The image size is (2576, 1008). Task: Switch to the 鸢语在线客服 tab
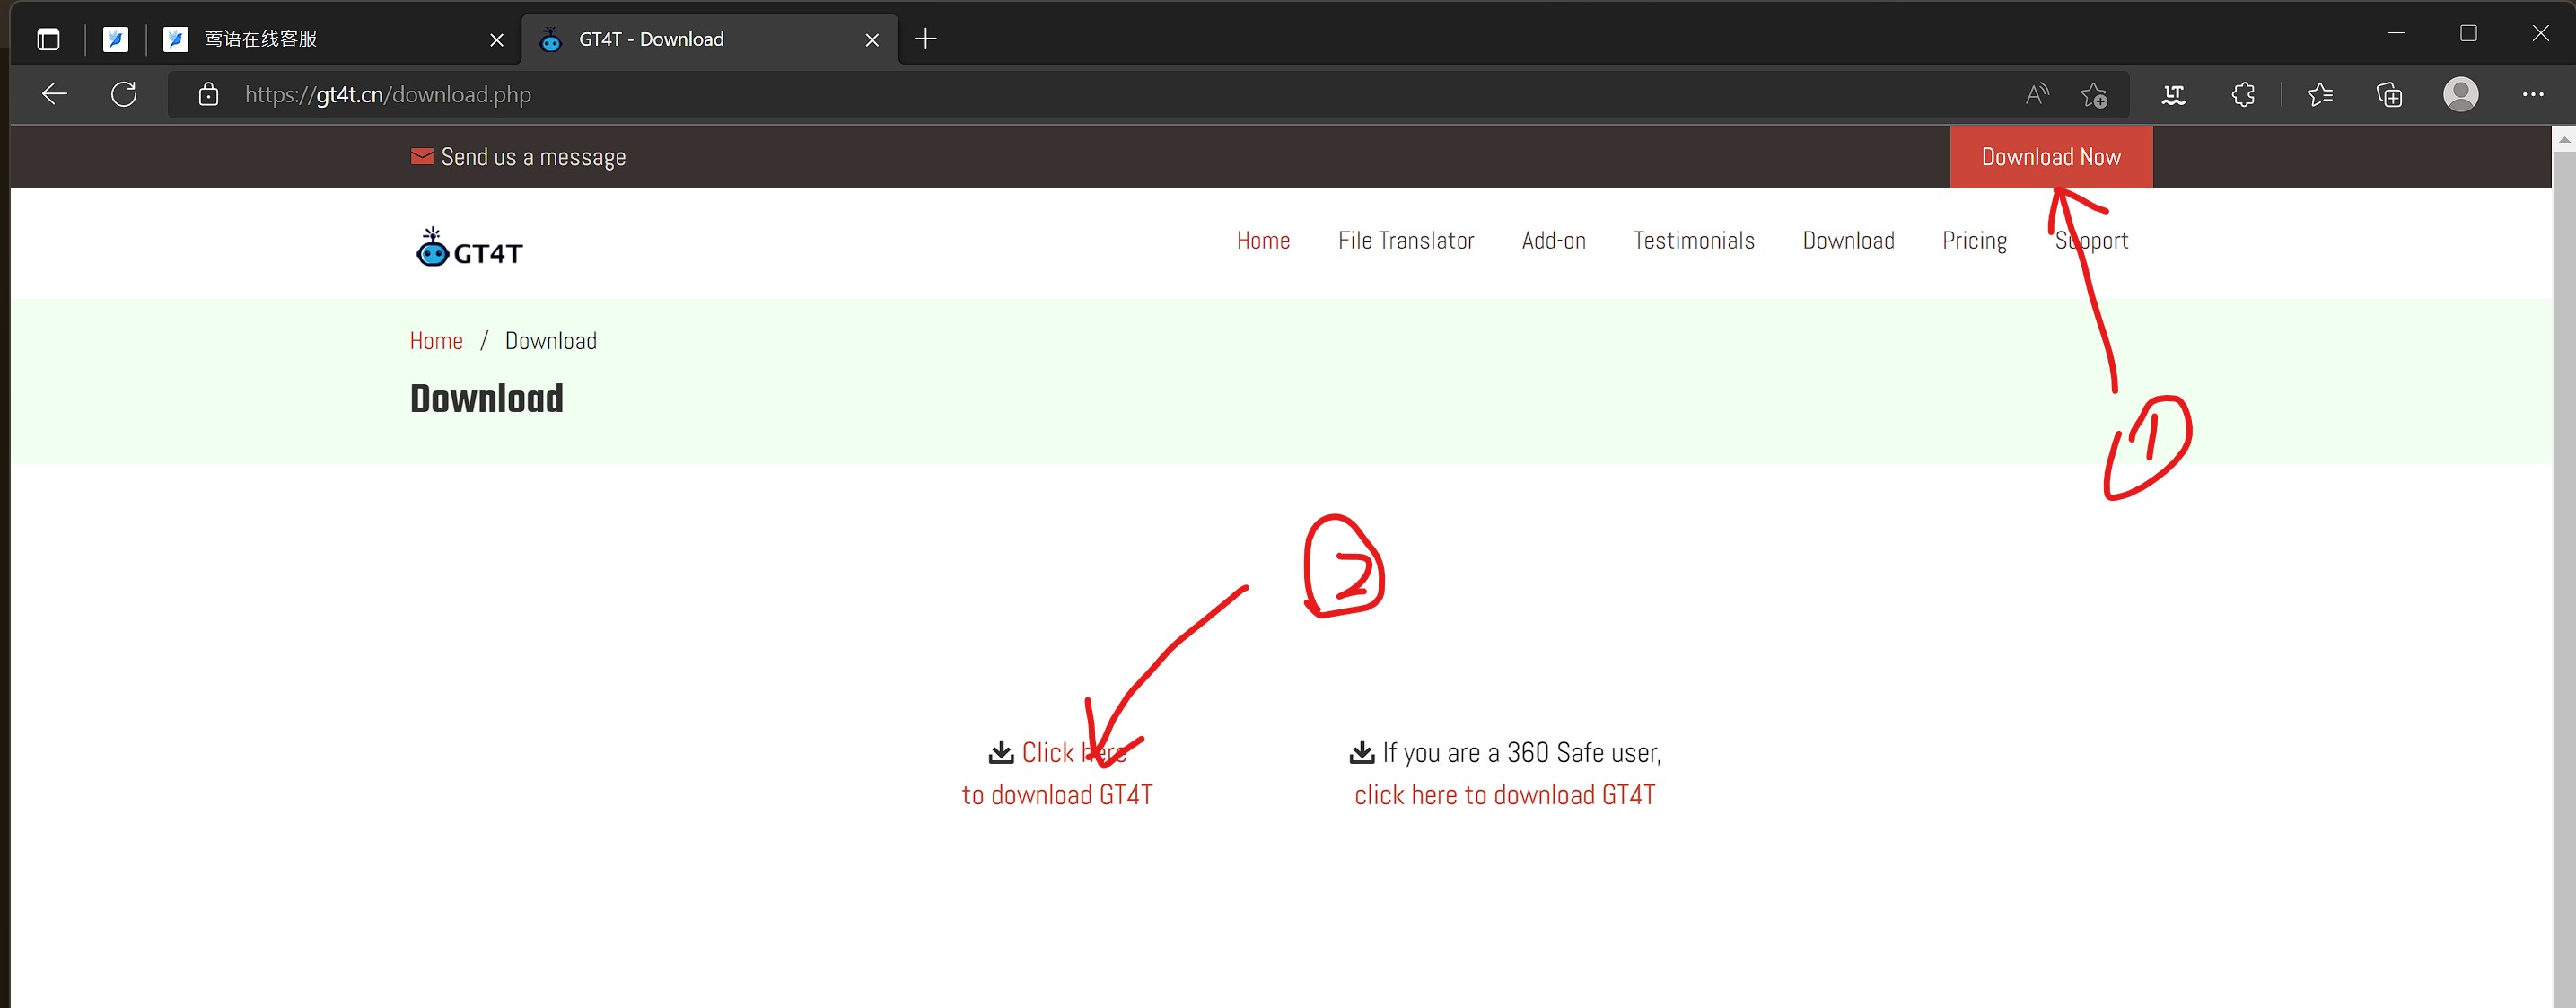[300, 39]
